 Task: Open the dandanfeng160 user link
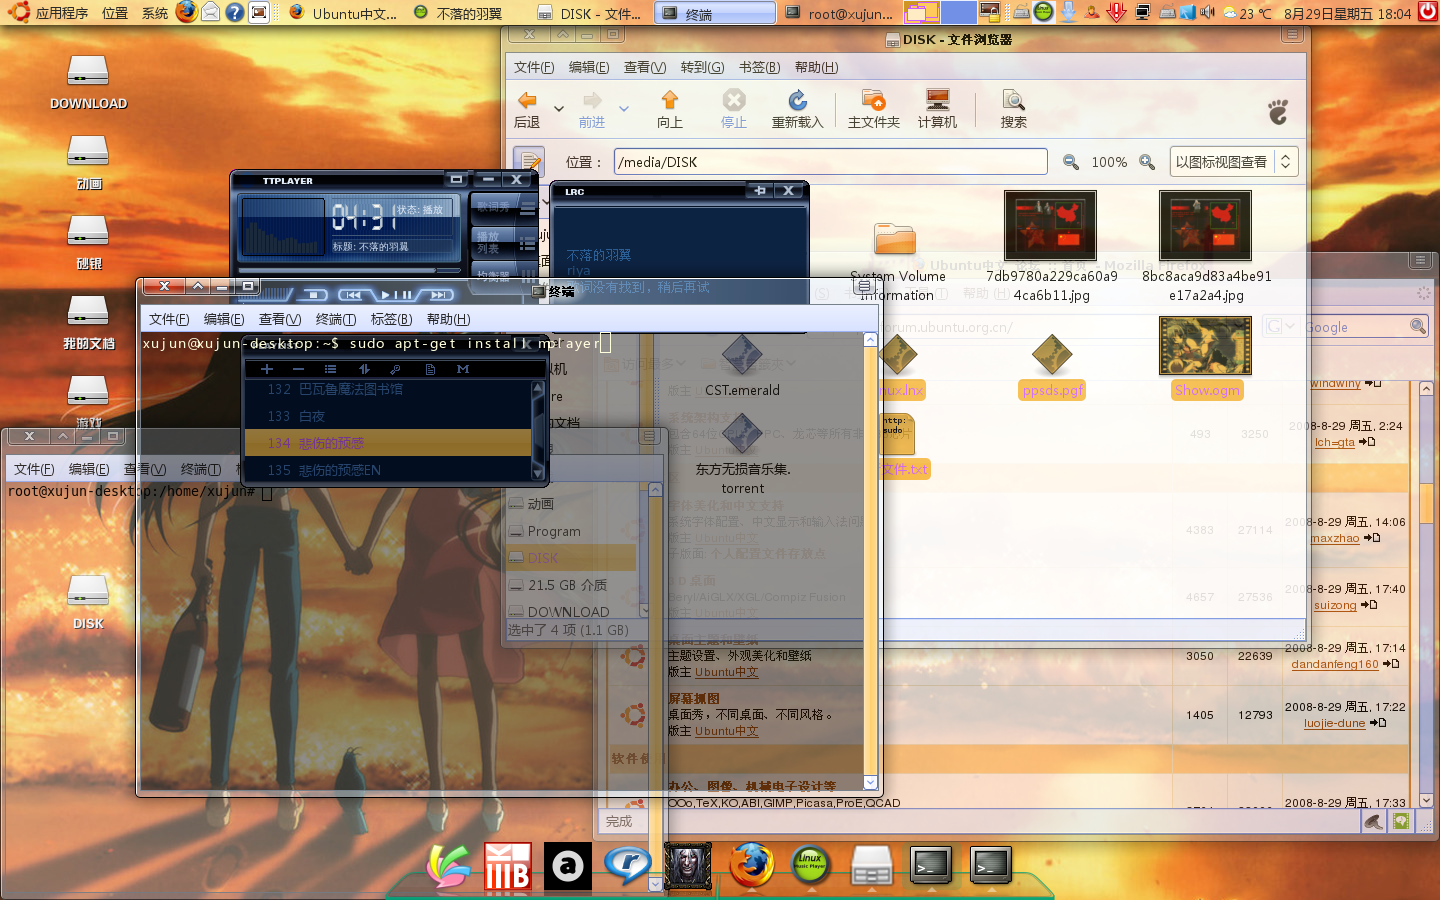[1334, 664]
